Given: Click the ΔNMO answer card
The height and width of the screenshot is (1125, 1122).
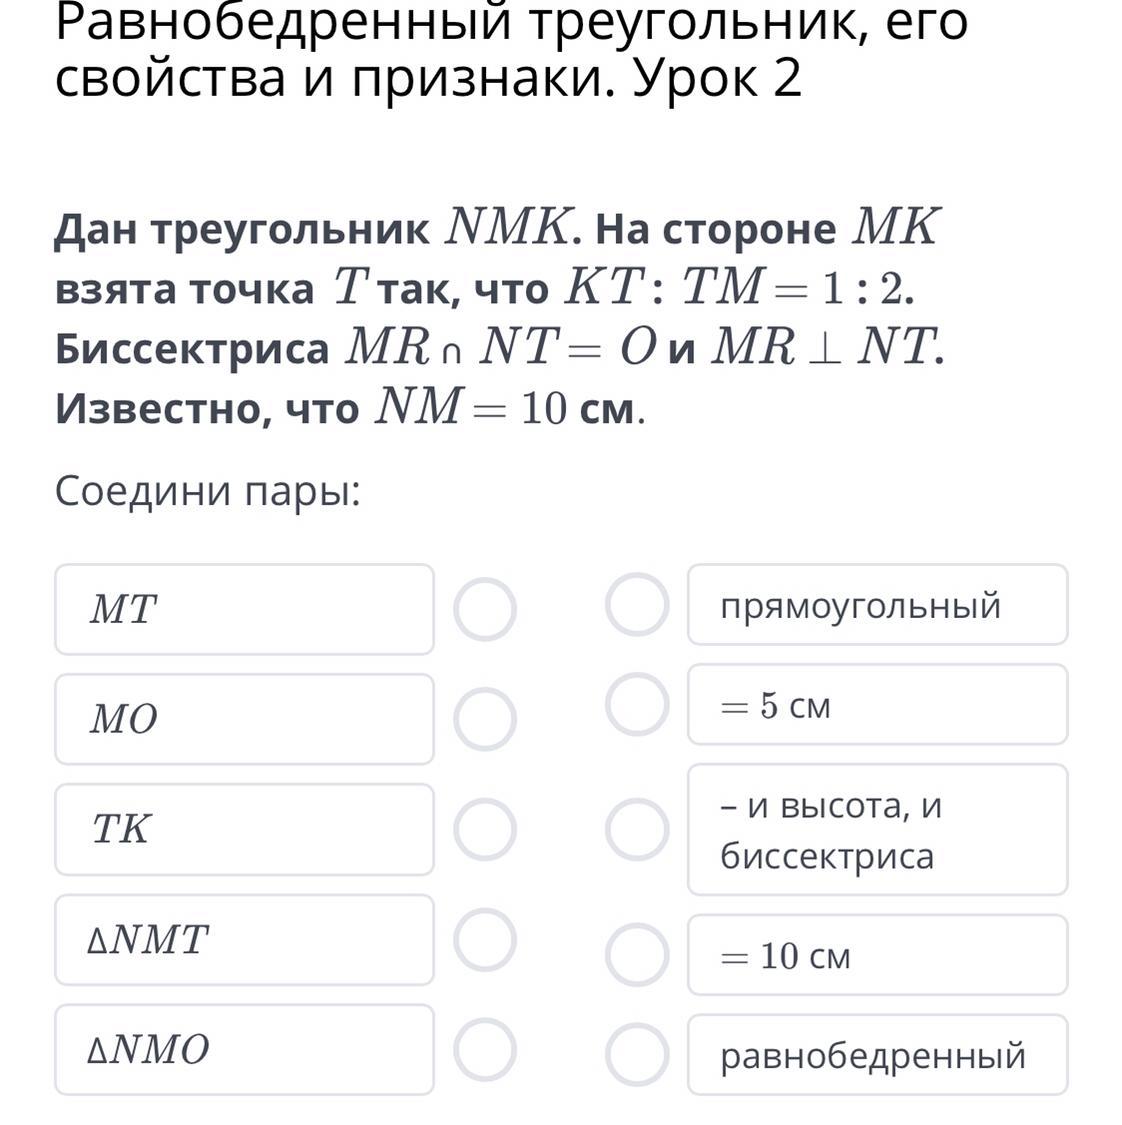Looking at the screenshot, I should [244, 1050].
